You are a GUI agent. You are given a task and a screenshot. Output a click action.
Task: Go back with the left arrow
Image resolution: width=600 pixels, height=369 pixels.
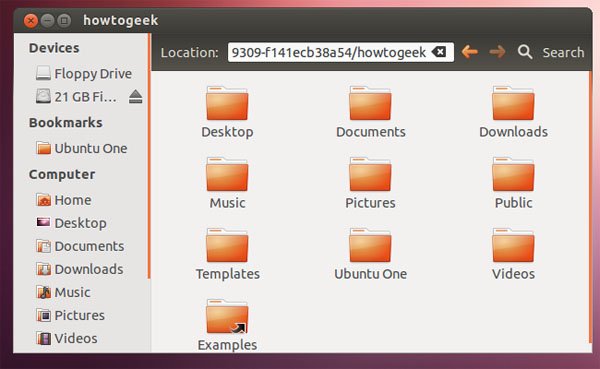coord(469,52)
